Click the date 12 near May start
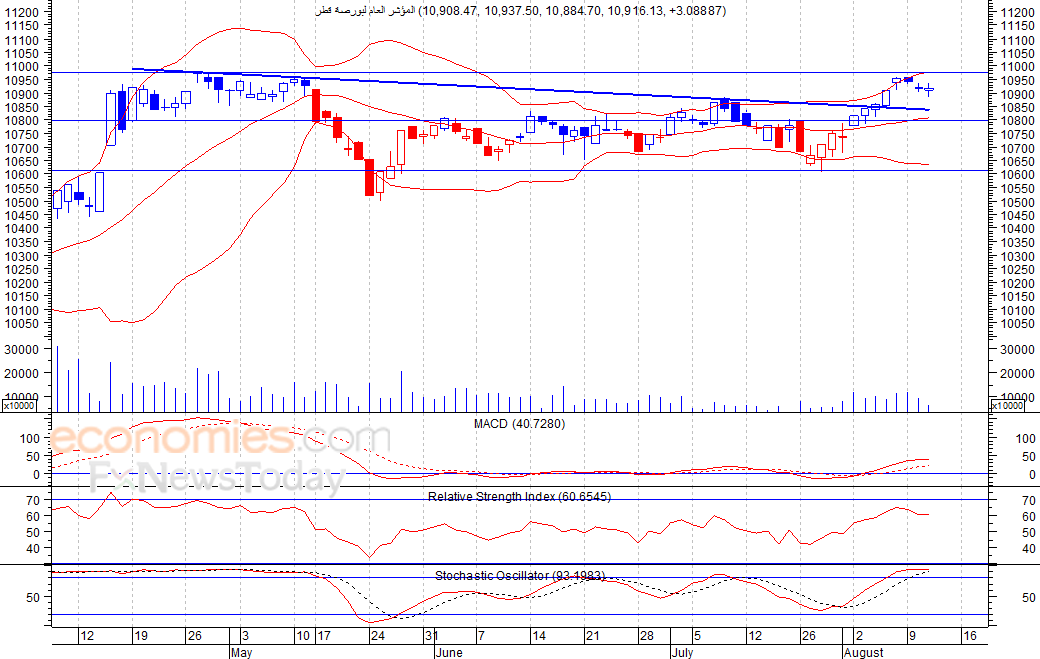 (86, 636)
